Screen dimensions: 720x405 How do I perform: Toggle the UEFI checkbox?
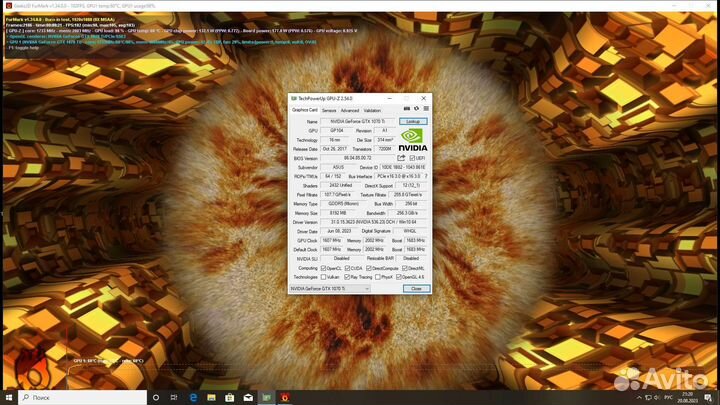click(x=412, y=158)
